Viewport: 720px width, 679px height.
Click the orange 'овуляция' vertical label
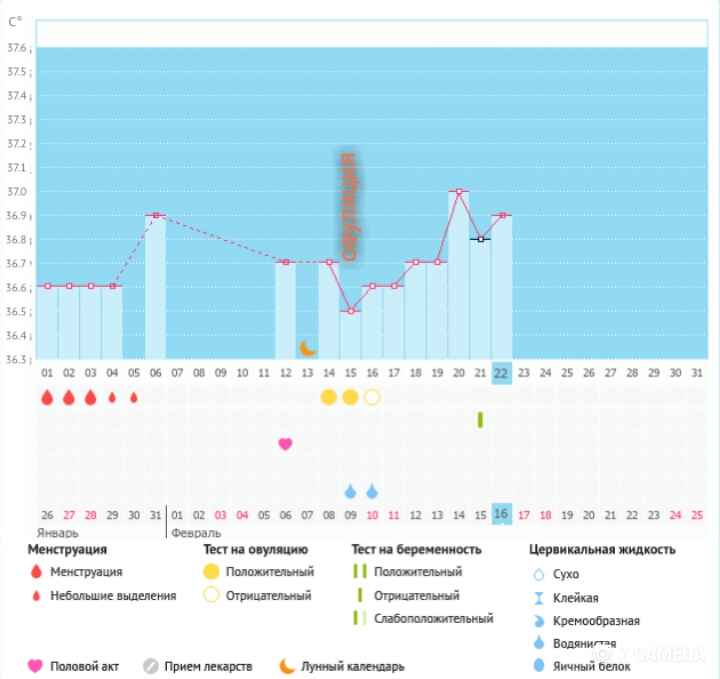coord(348,207)
